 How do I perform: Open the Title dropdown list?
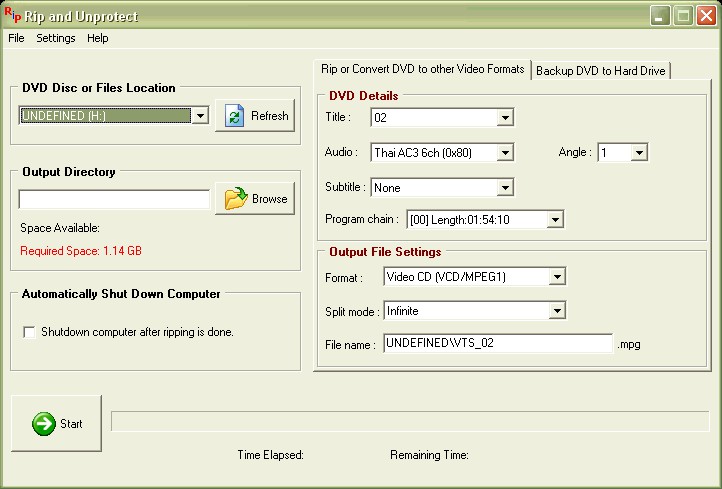coord(505,118)
